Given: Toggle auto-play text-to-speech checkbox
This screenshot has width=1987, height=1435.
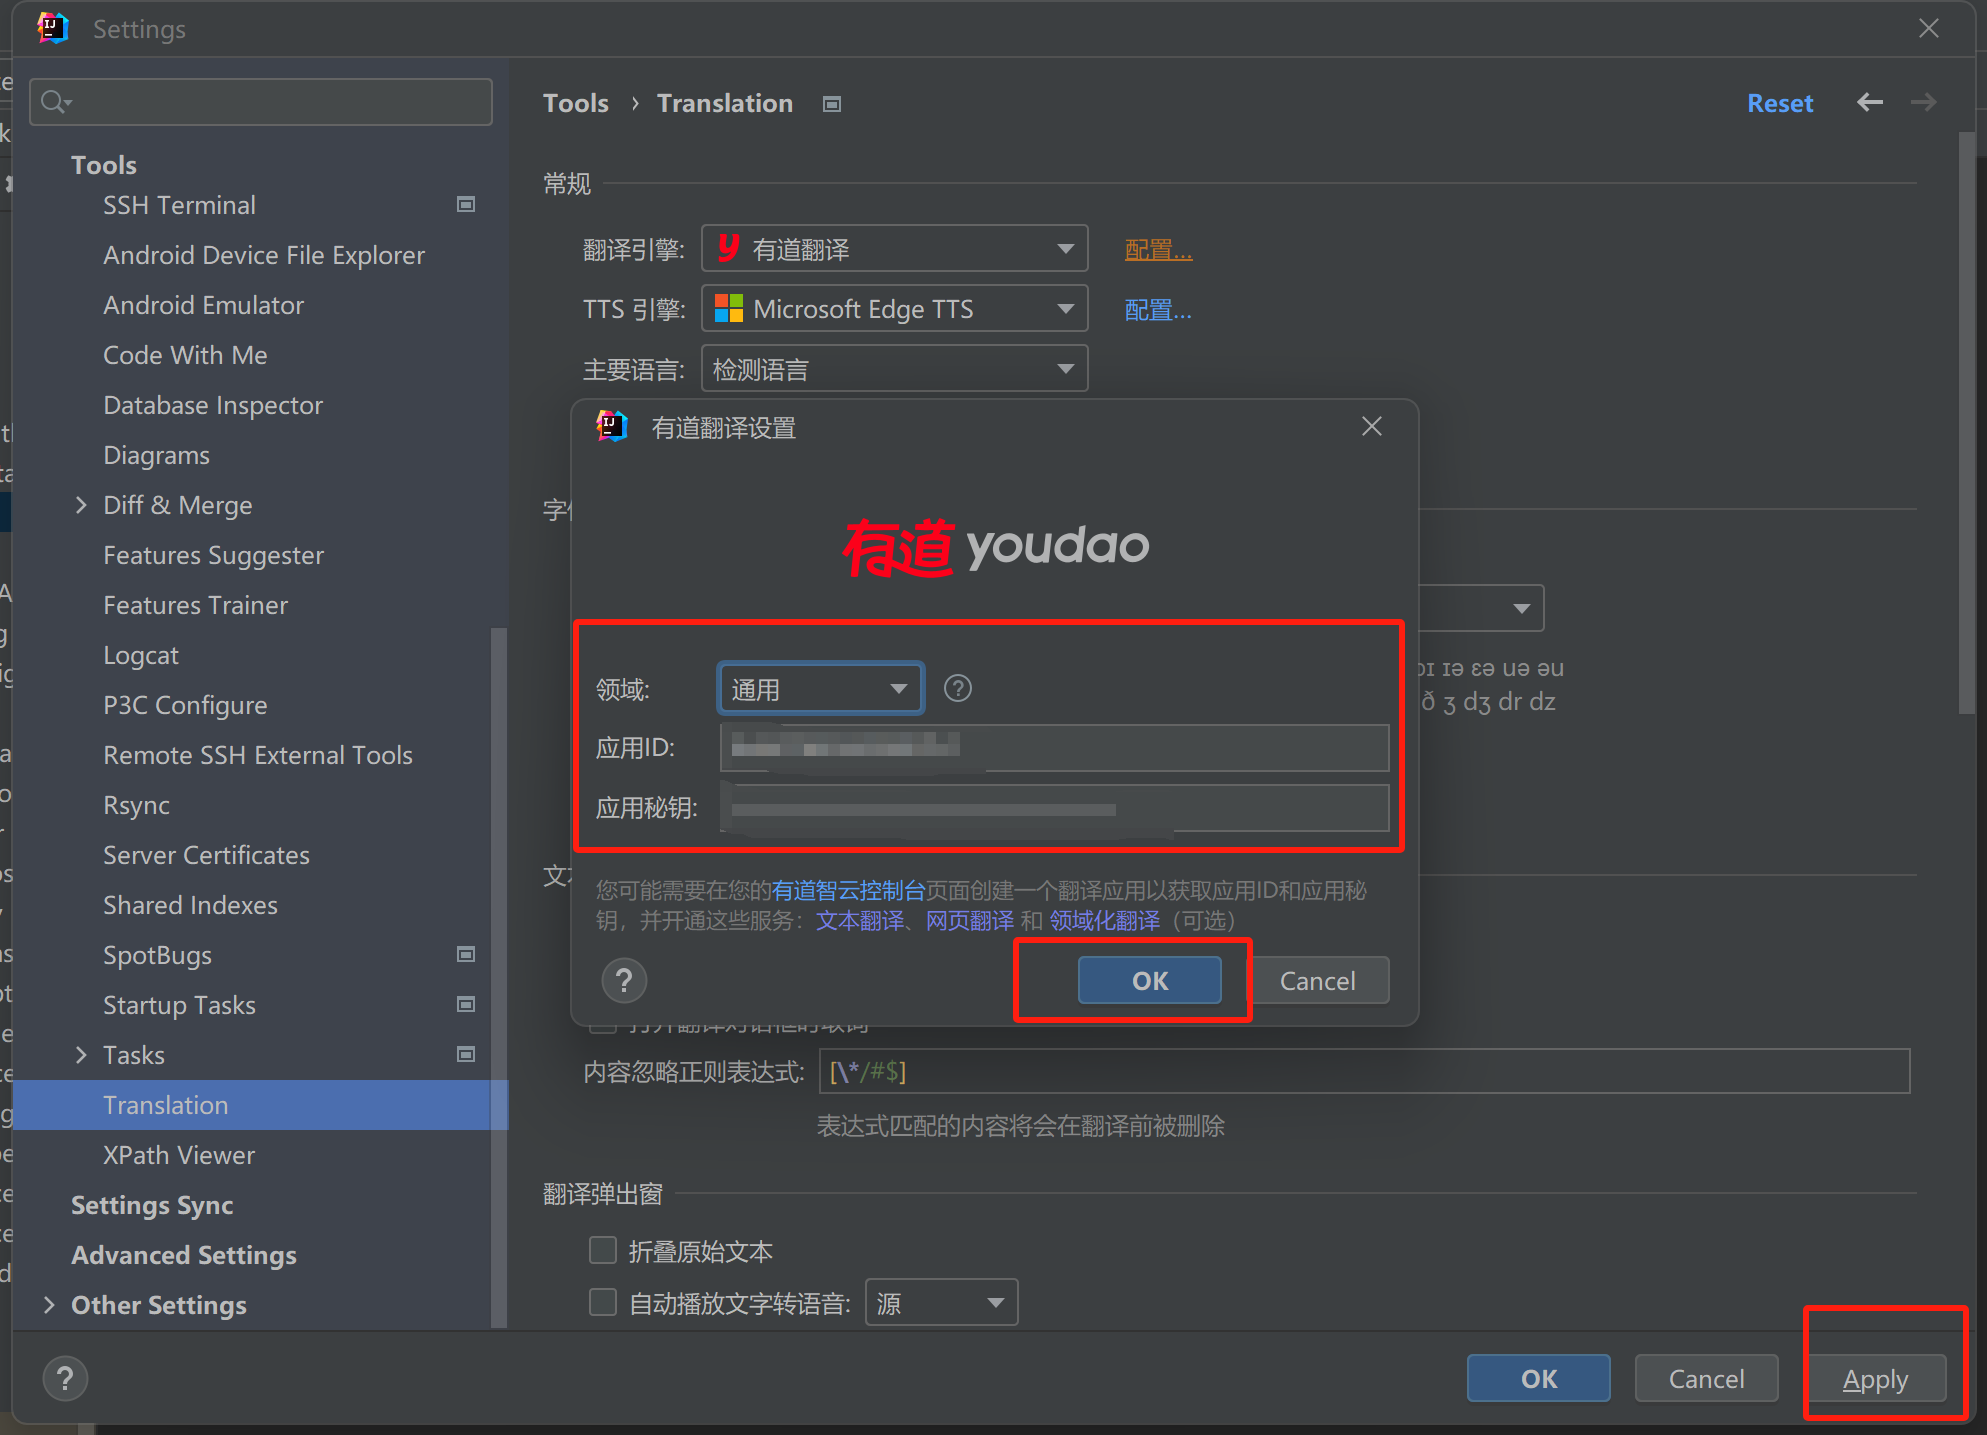Looking at the screenshot, I should (x=603, y=1302).
